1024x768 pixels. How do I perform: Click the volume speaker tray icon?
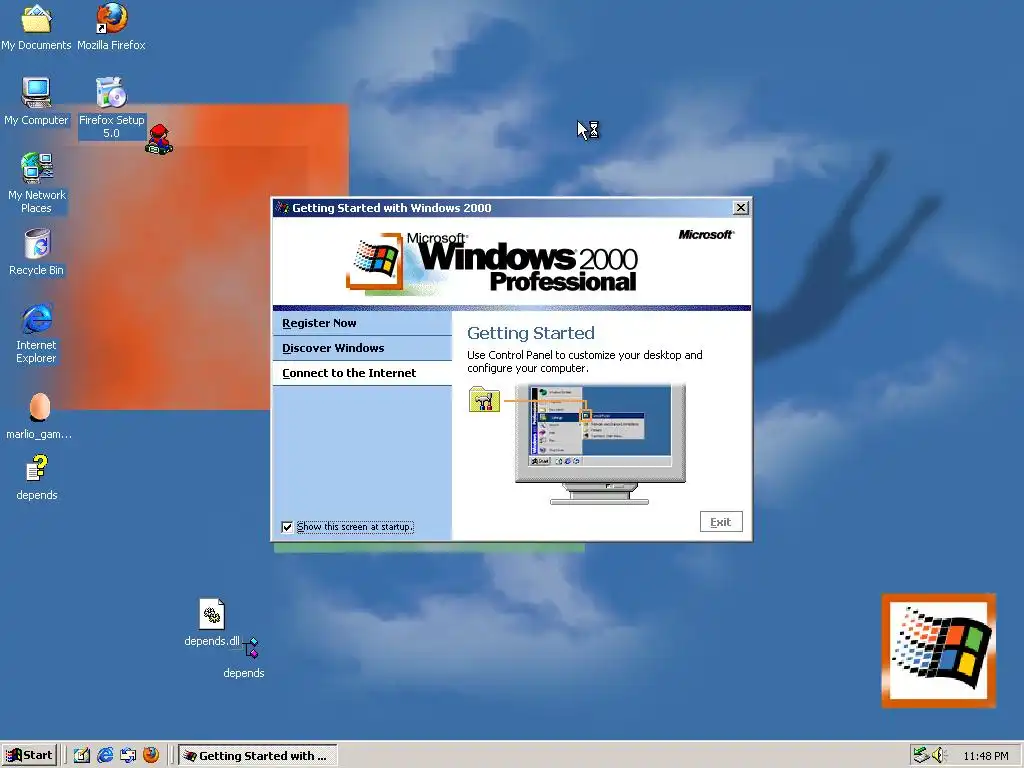(938, 755)
